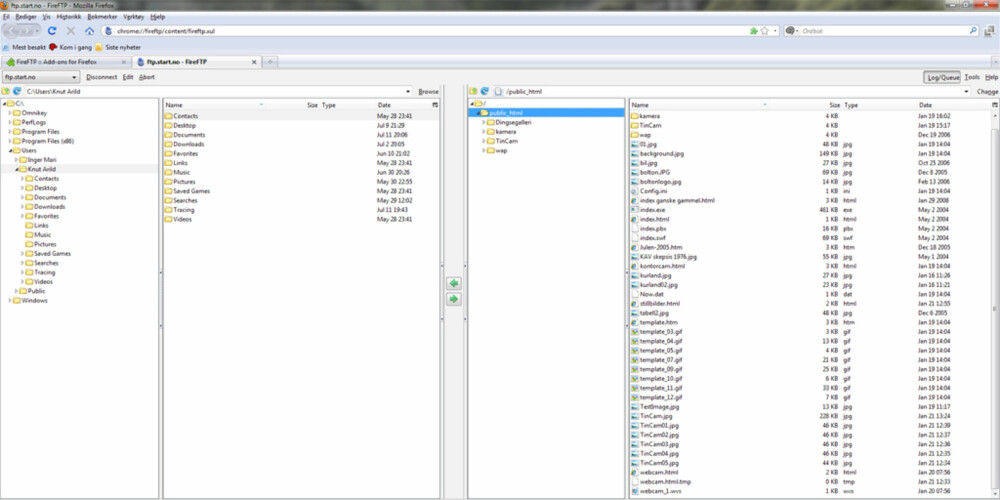
Task: Switch to FireFTP Add-ons for Firefox tab
Action: 65,62
